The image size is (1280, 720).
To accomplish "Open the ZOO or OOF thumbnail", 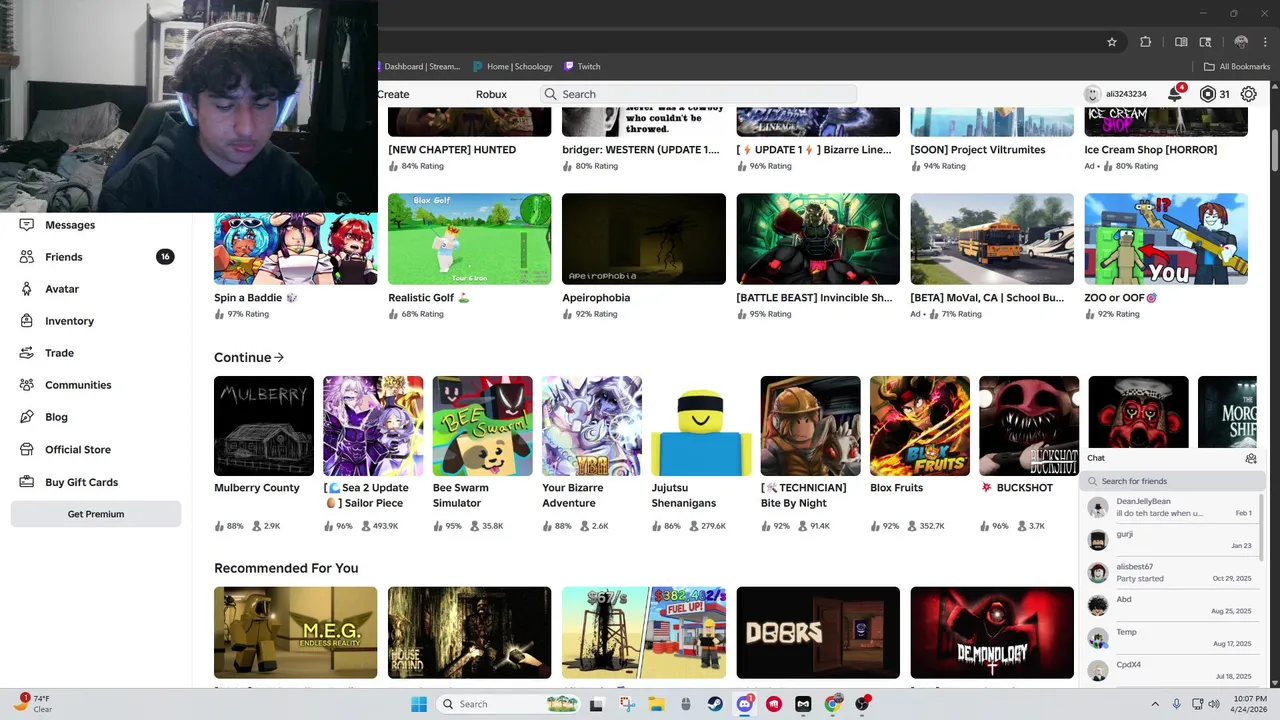I will click(1166, 239).
